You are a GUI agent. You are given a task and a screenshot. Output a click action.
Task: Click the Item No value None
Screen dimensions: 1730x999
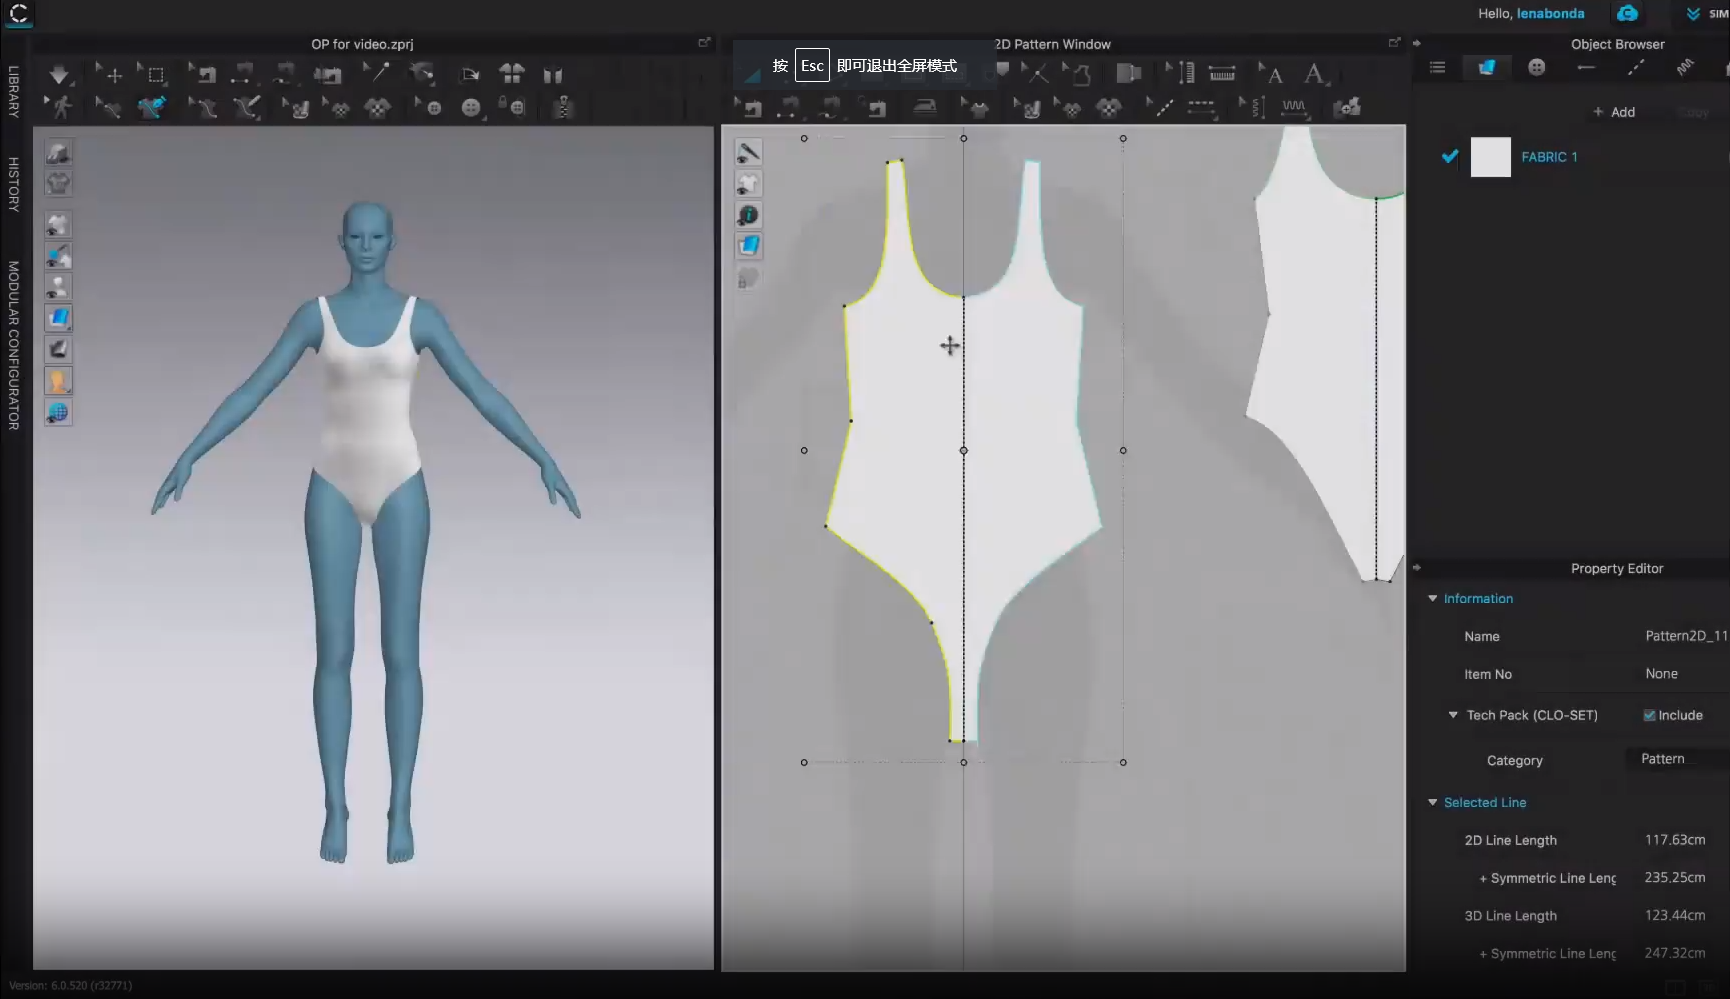coord(1661,674)
